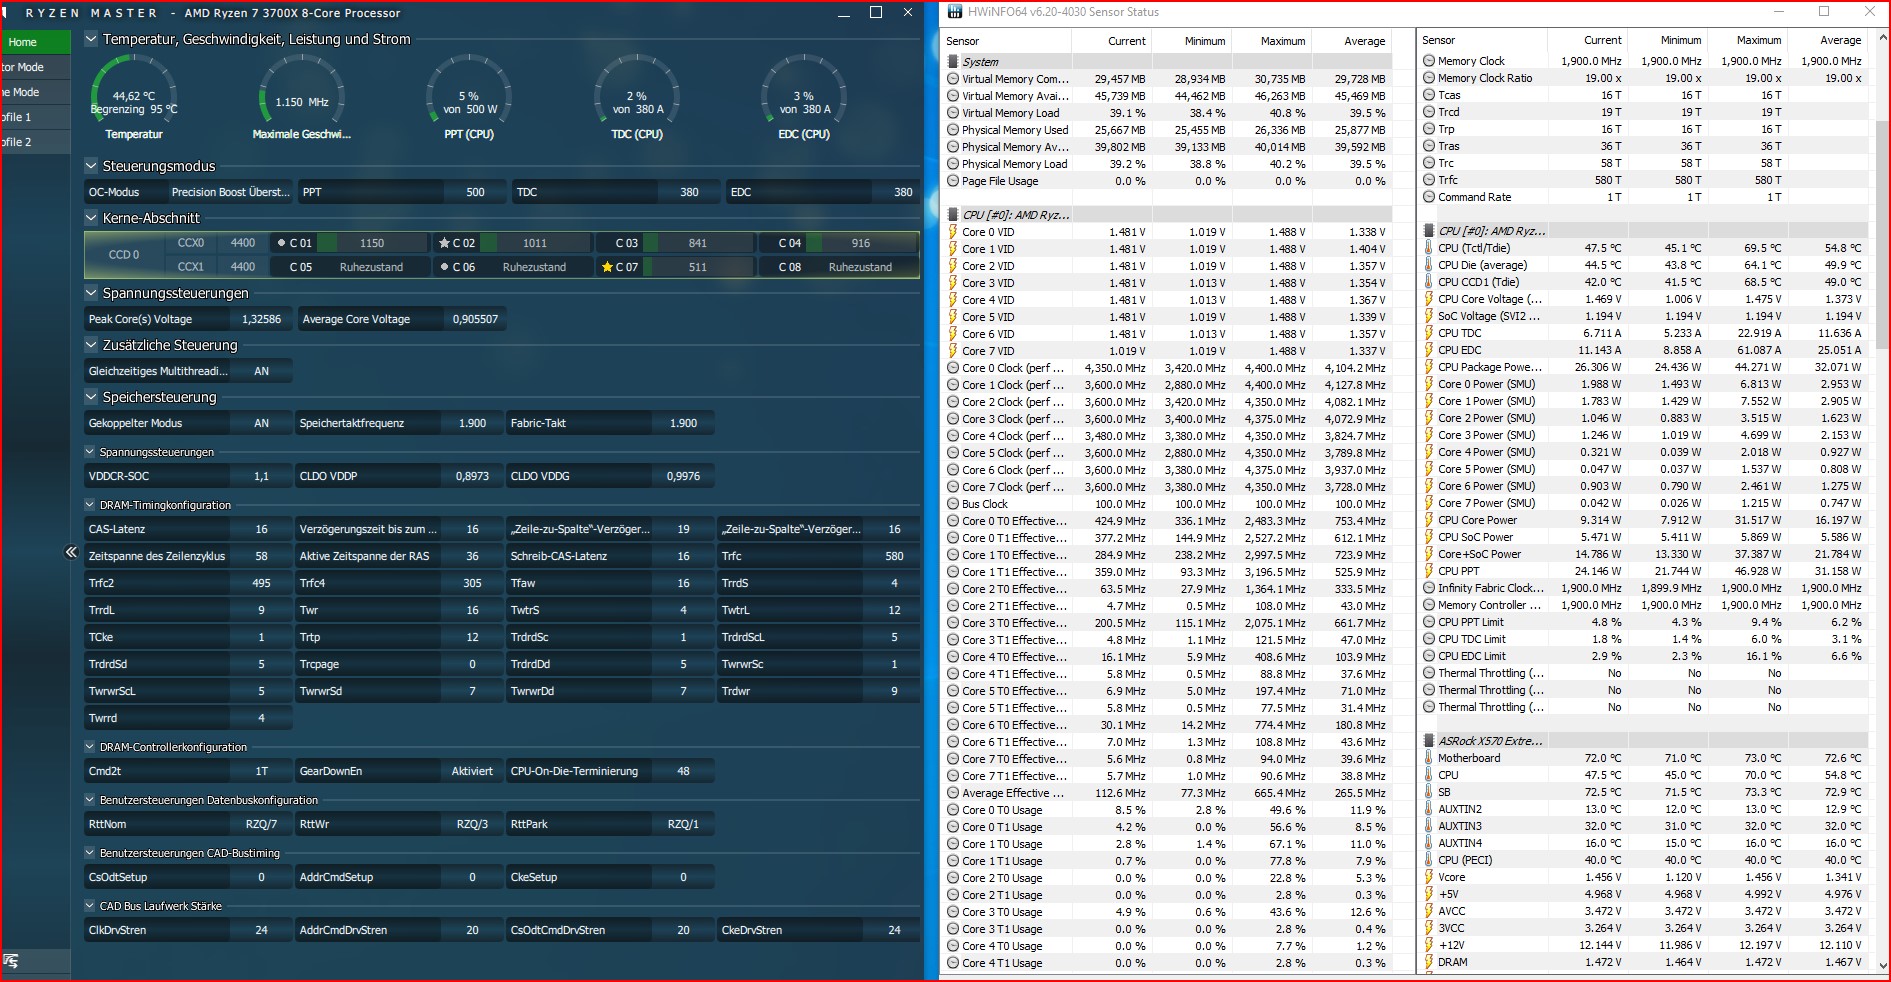Select the Profile 2 sidebar tab
1891x982 pixels.
(x=36, y=142)
